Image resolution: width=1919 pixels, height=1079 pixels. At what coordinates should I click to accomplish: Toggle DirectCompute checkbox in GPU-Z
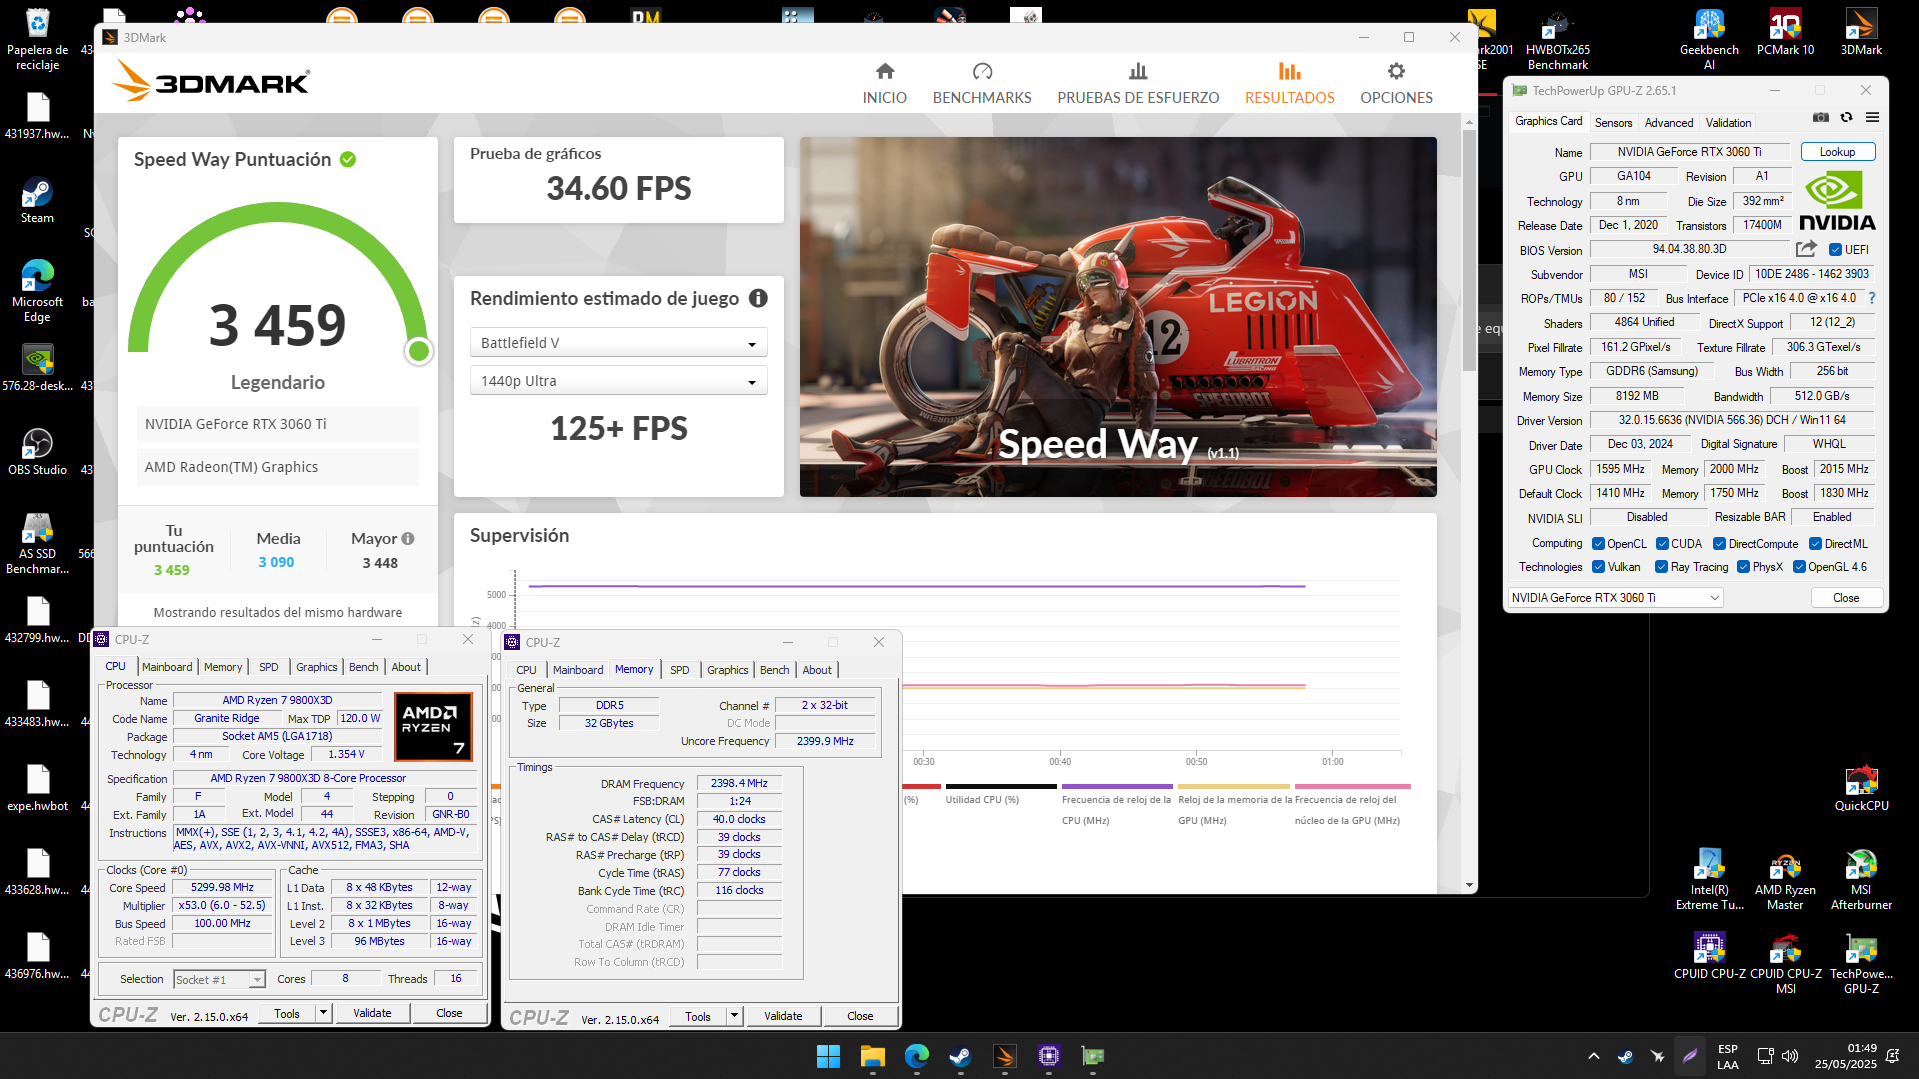(x=1719, y=544)
